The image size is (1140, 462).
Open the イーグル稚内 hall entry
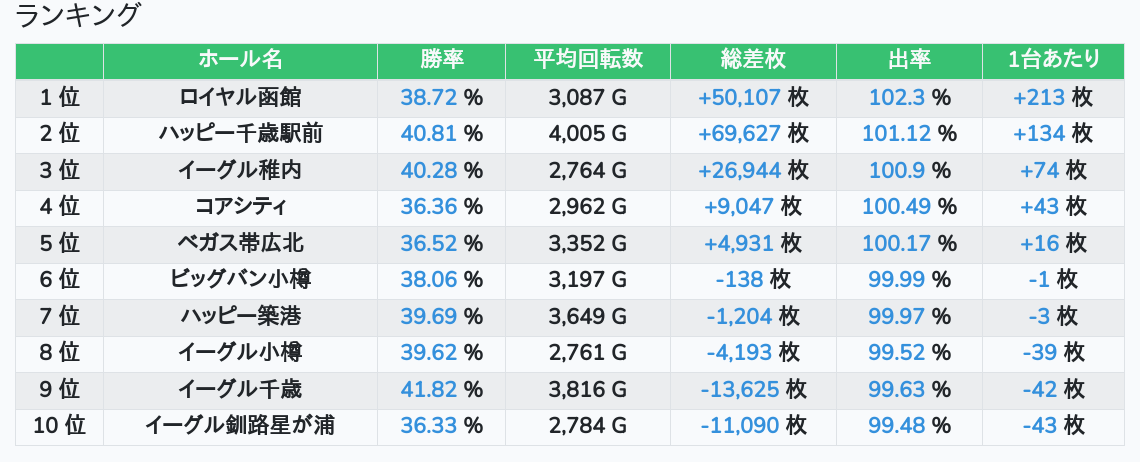coord(240,170)
